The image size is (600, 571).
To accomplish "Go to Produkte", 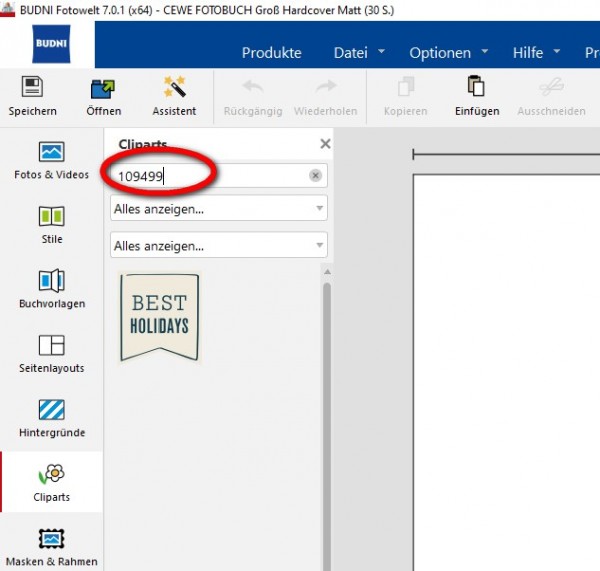I will [x=272, y=52].
